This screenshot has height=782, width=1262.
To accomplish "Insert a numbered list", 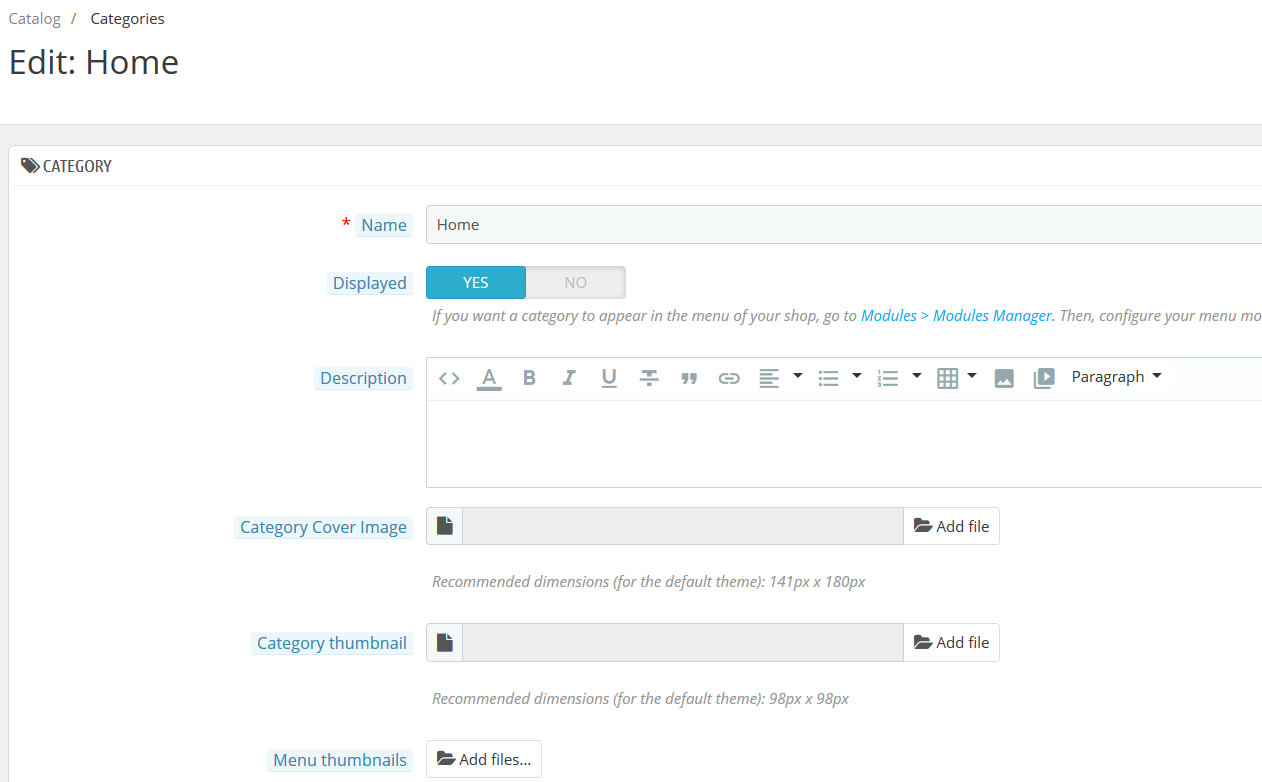I will [x=887, y=378].
